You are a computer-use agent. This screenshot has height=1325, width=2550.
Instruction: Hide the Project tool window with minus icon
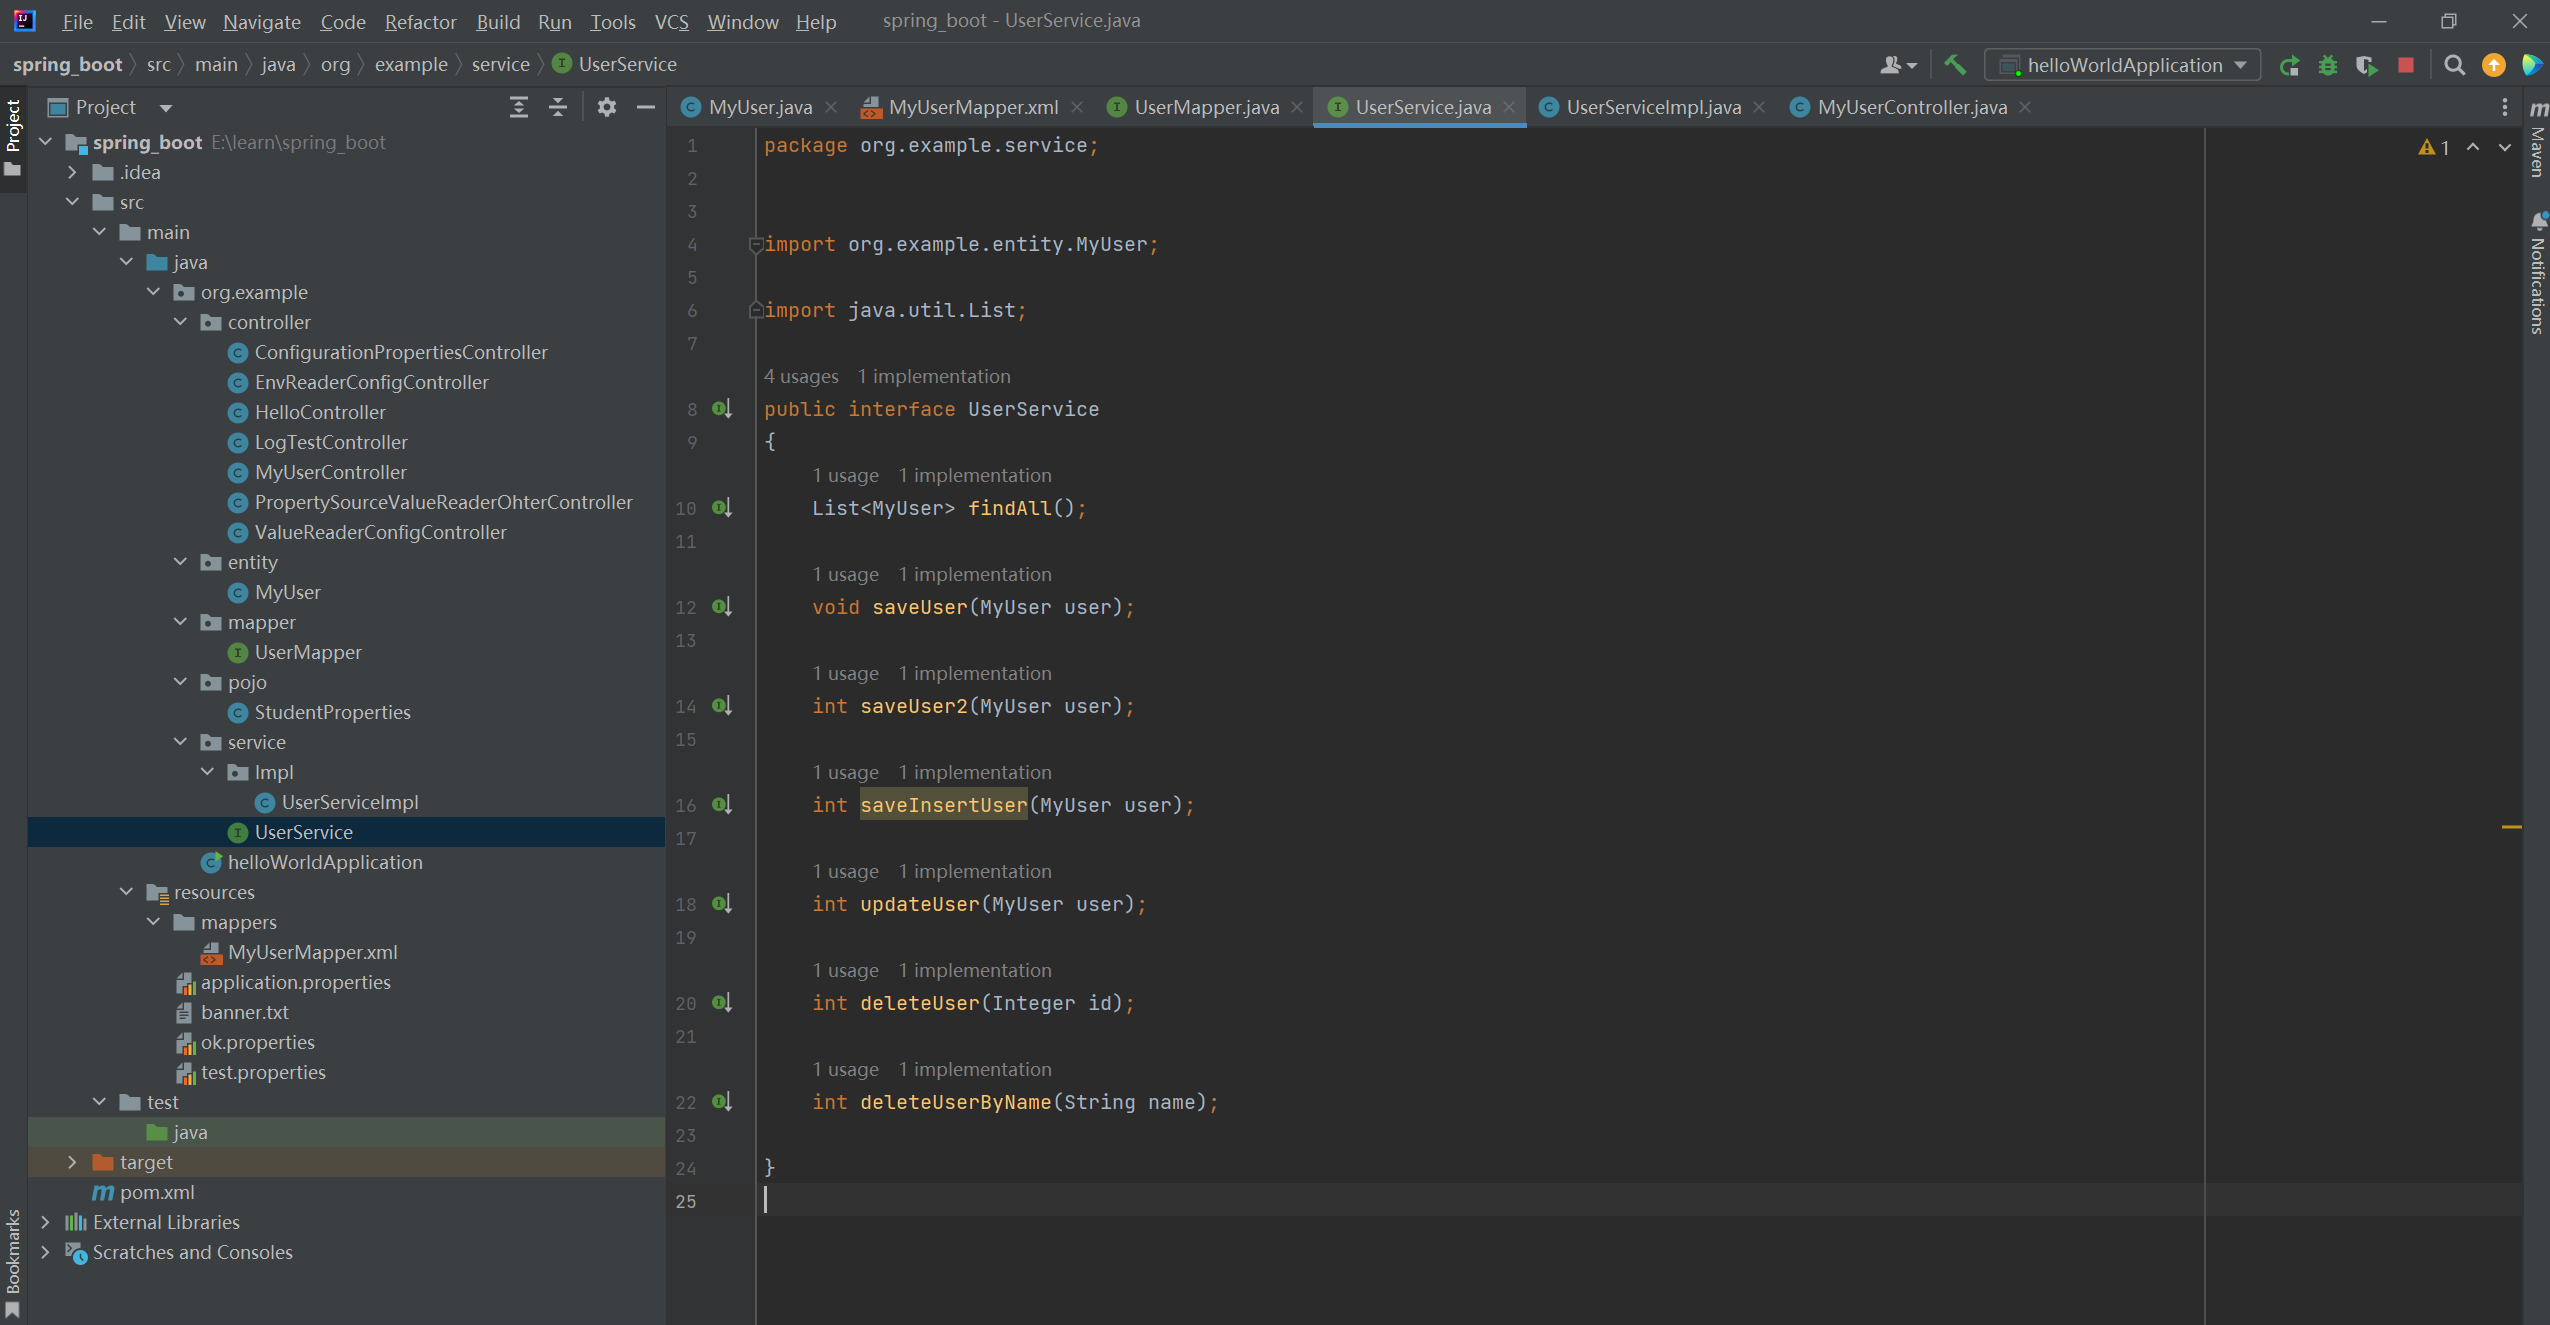pos(646,107)
